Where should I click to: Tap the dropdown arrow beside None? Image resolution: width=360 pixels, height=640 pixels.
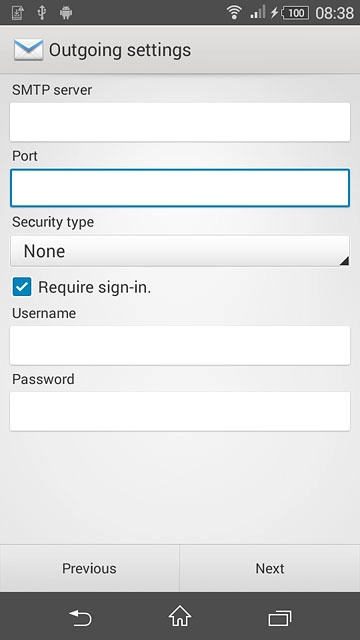(x=344, y=261)
